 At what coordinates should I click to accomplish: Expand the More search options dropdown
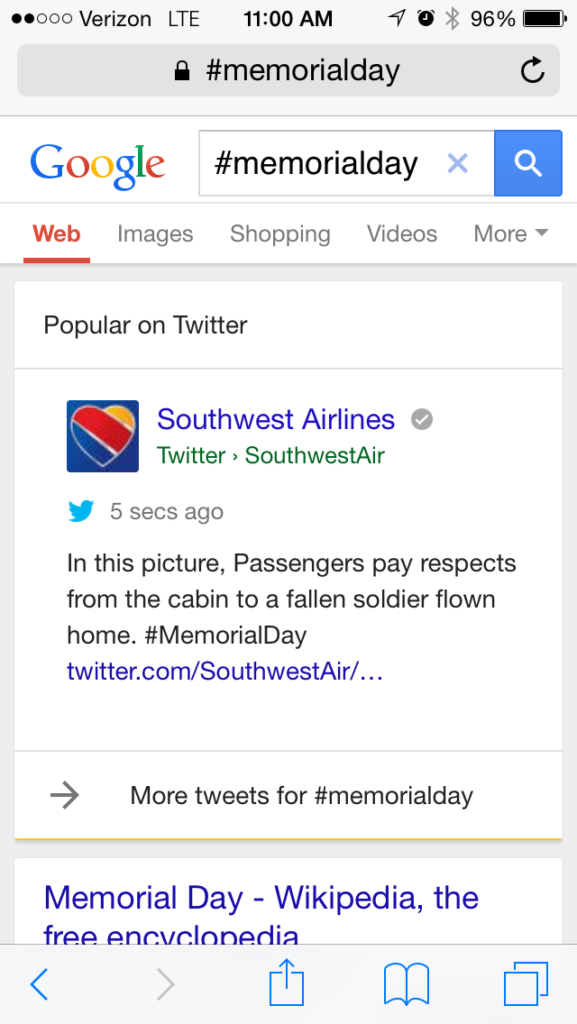click(x=511, y=234)
